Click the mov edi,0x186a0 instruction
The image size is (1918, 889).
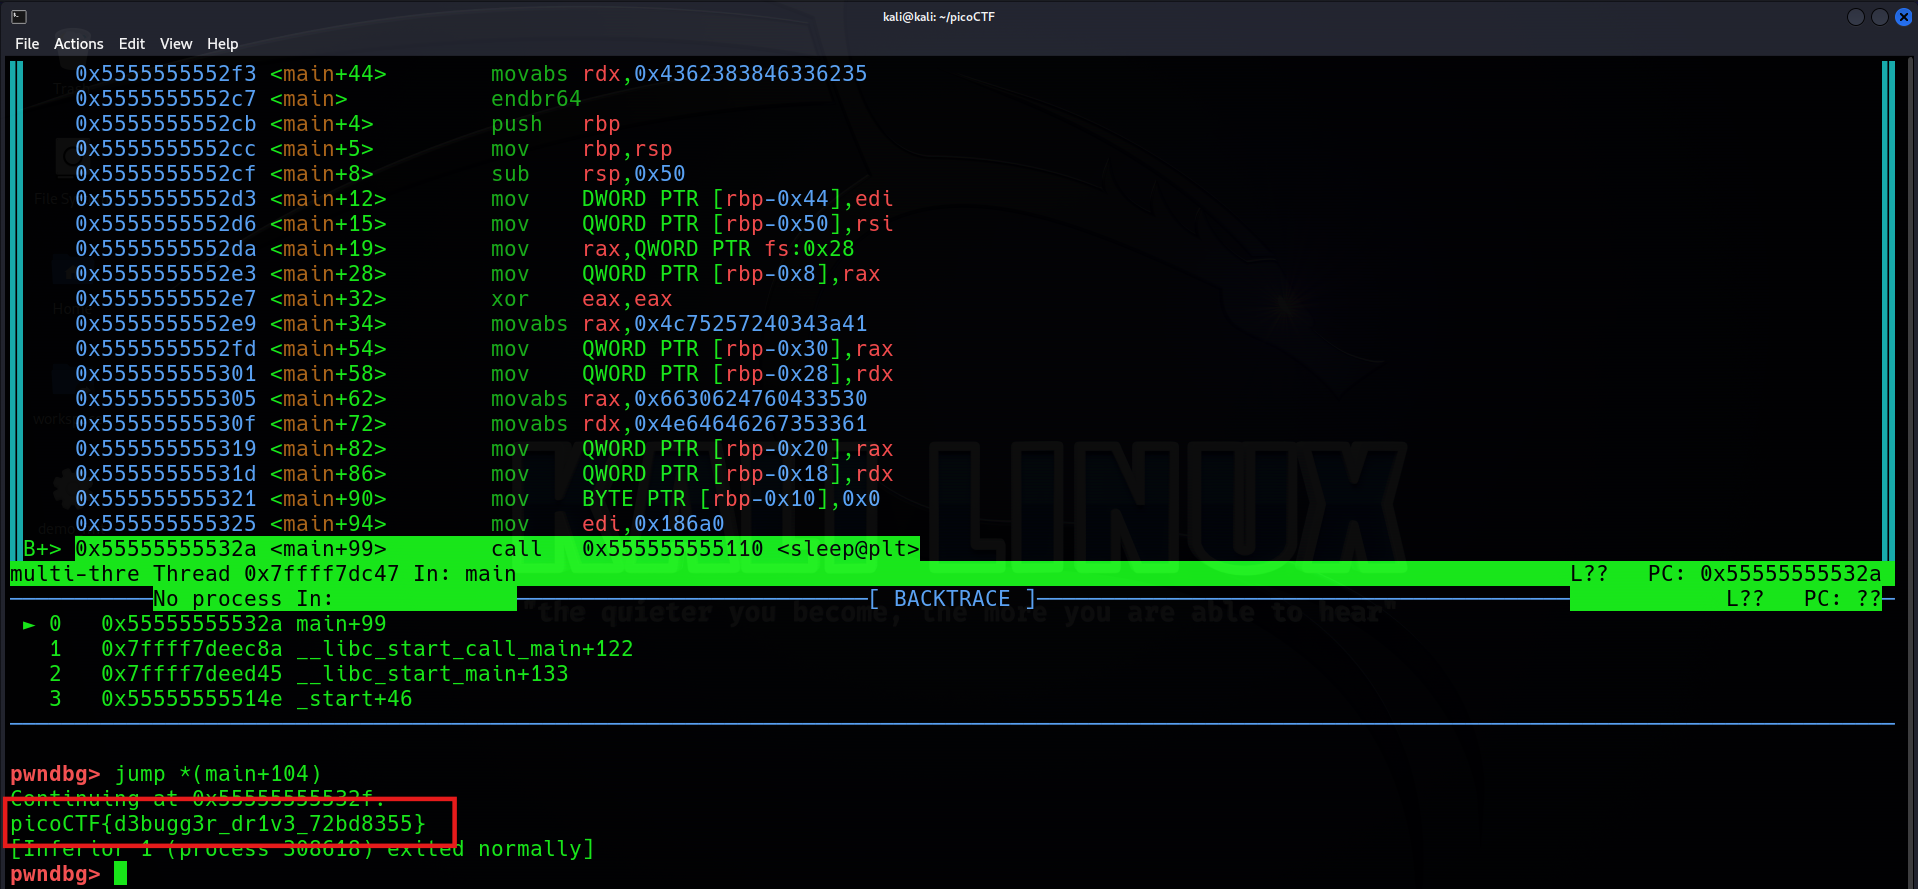(x=607, y=524)
